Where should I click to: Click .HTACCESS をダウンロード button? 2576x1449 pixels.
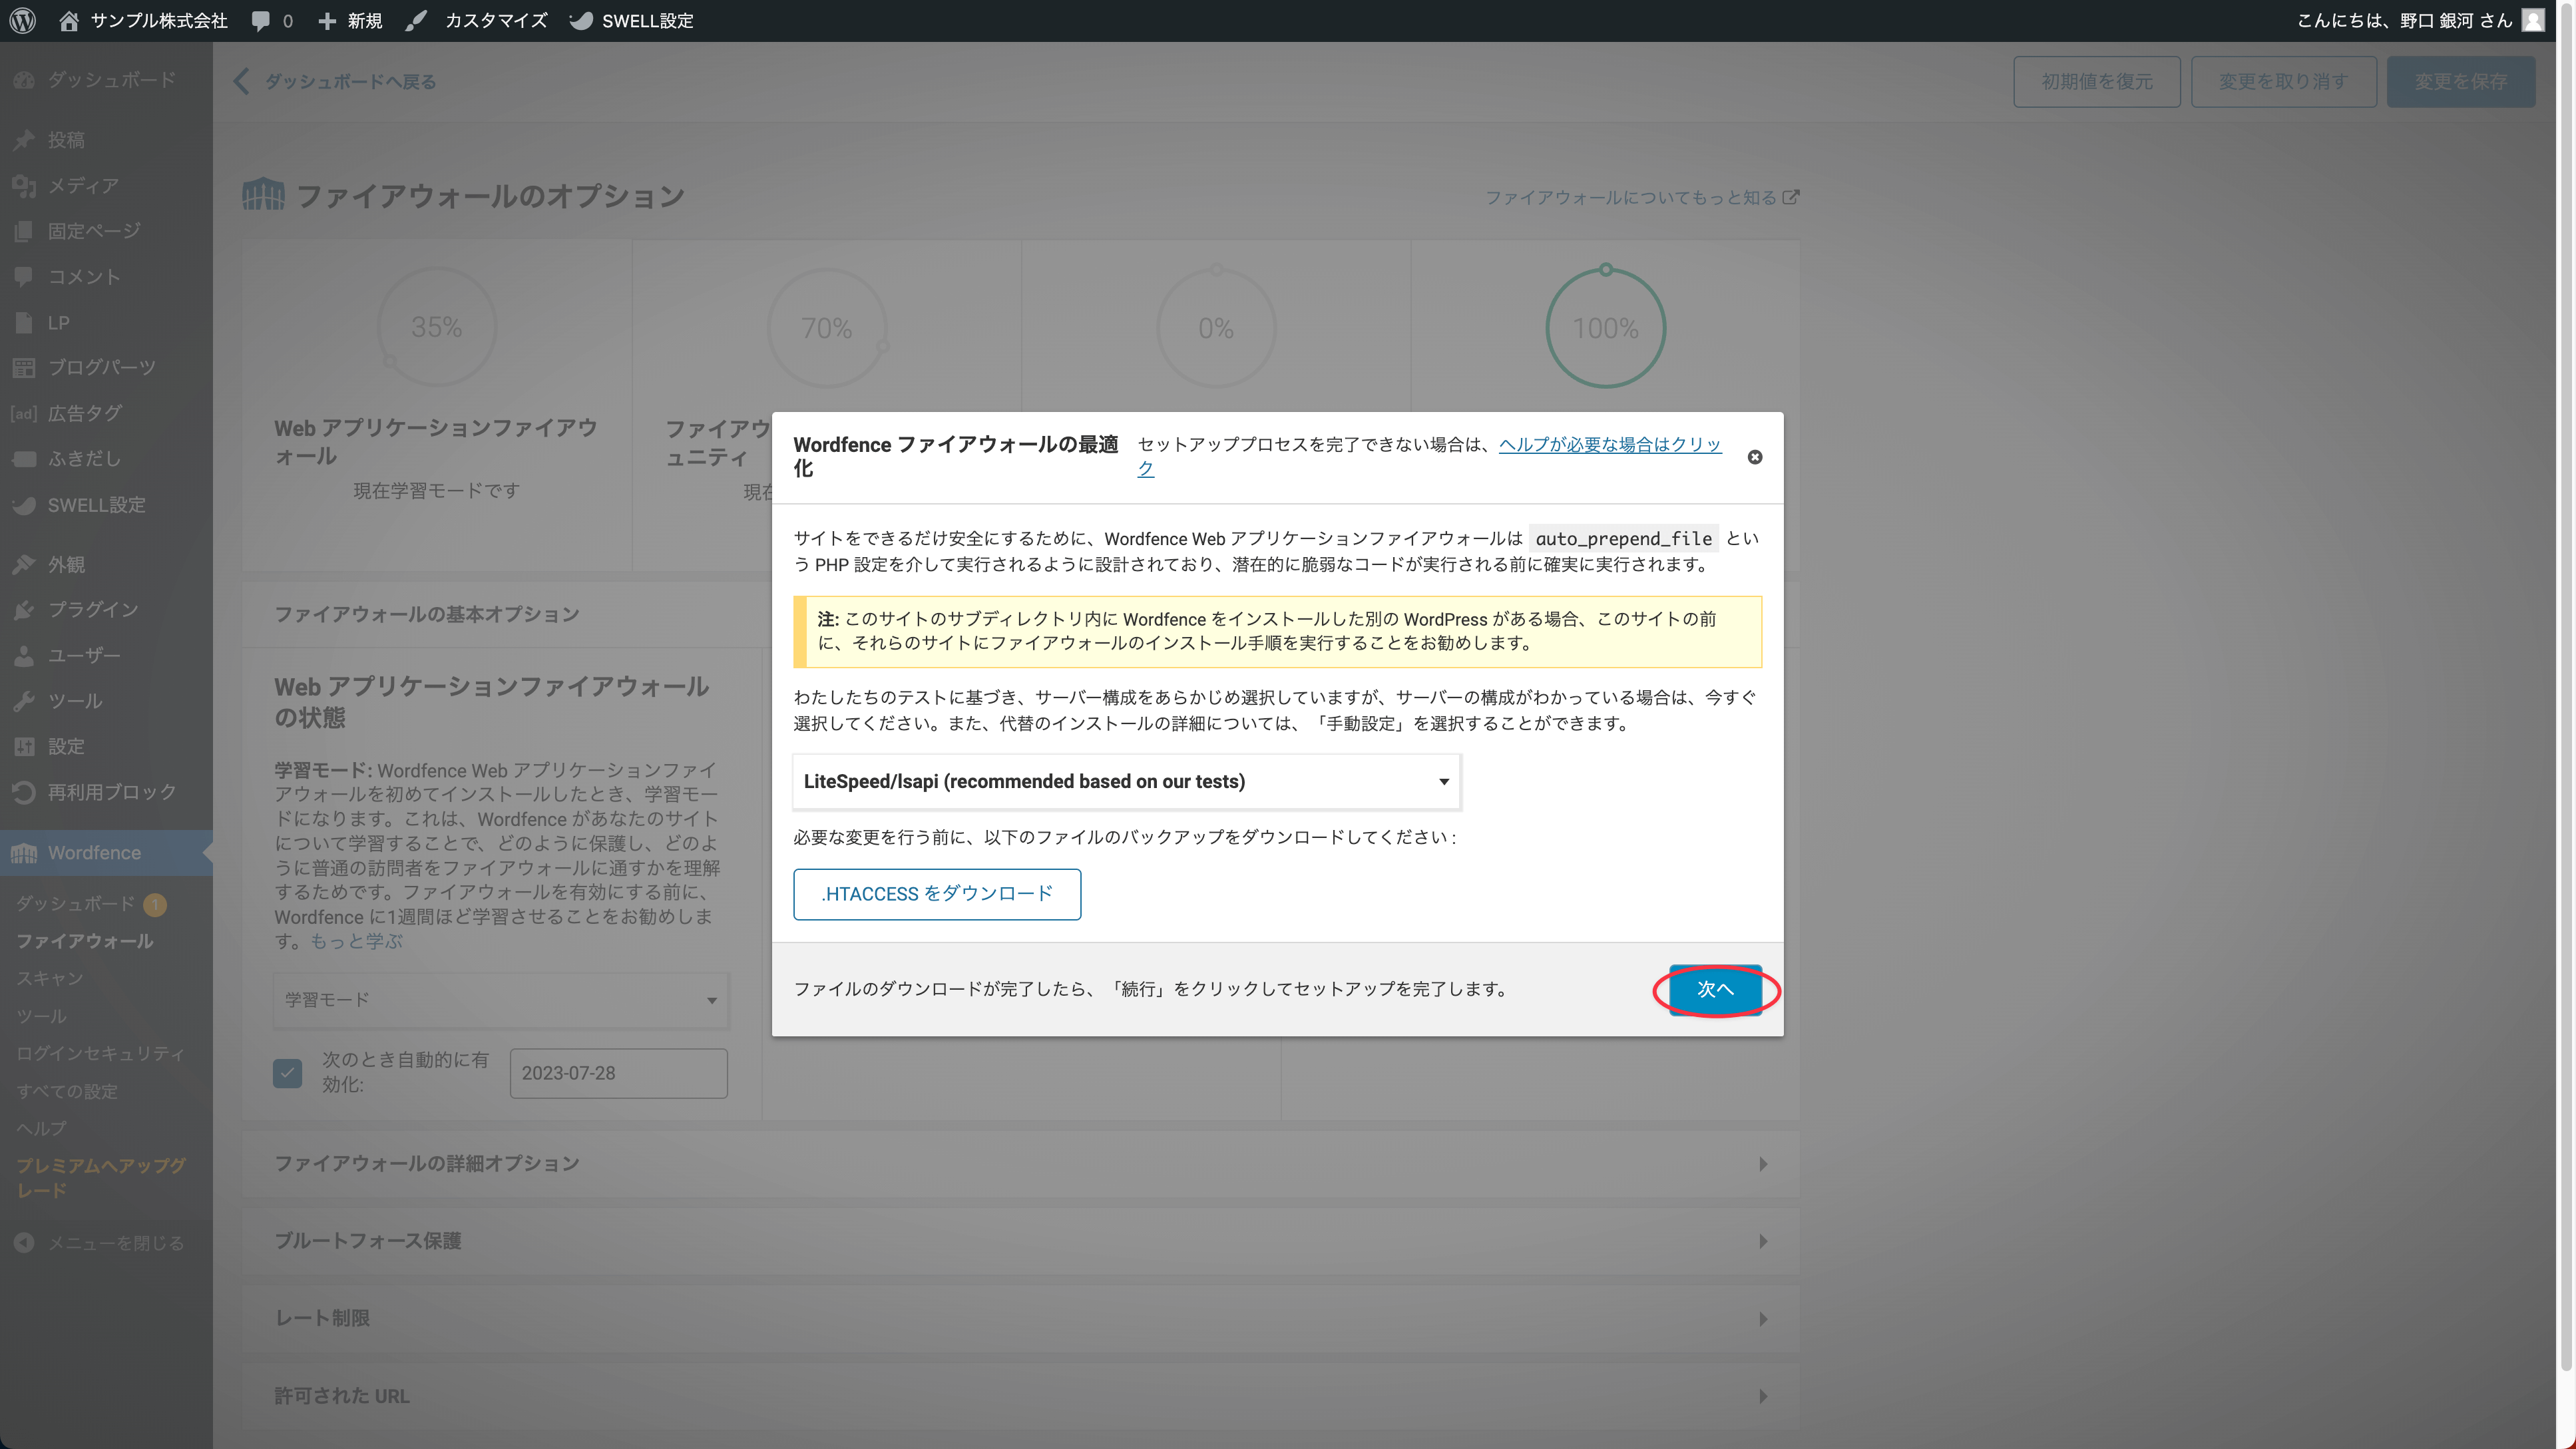[x=936, y=894]
